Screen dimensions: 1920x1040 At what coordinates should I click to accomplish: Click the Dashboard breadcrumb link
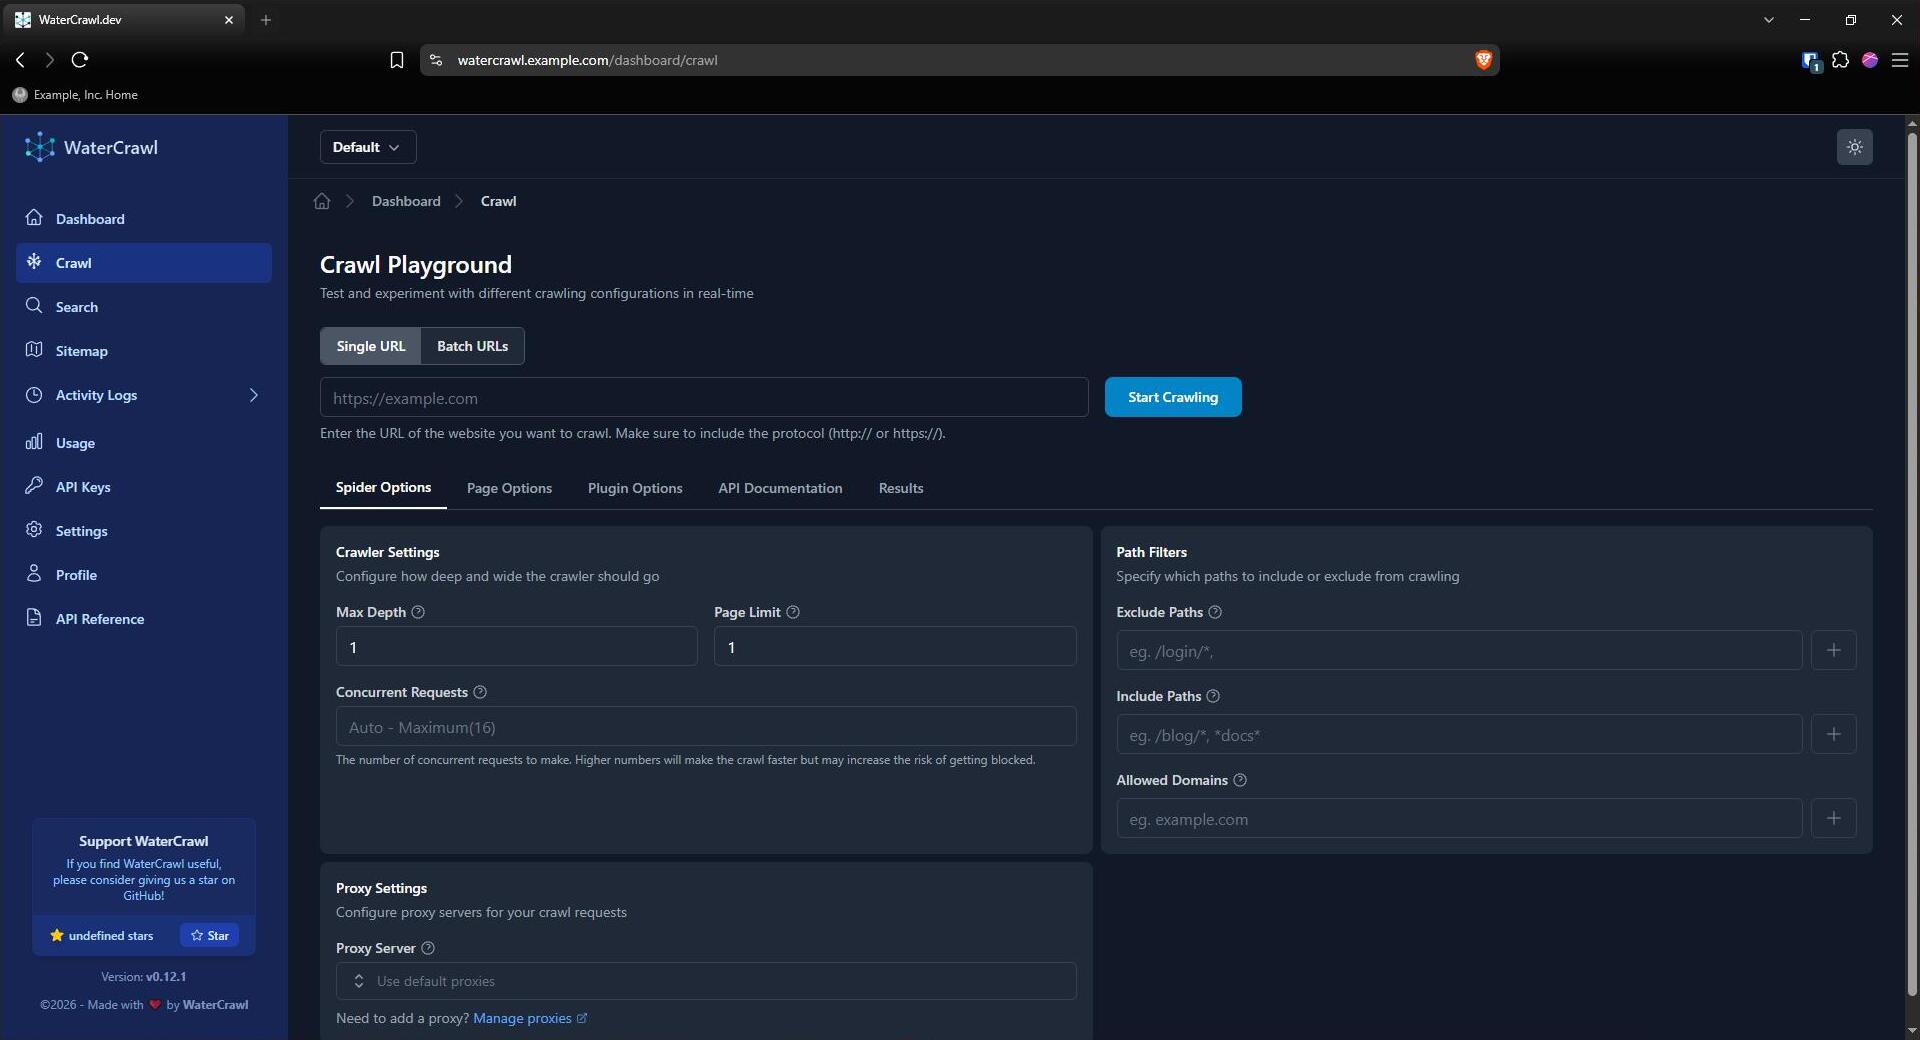pyautogui.click(x=406, y=201)
